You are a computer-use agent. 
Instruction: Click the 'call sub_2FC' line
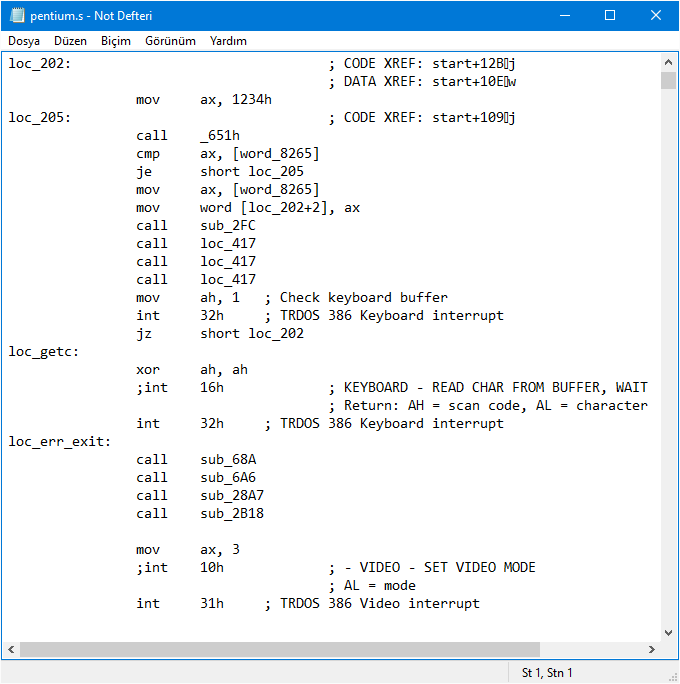point(196,226)
